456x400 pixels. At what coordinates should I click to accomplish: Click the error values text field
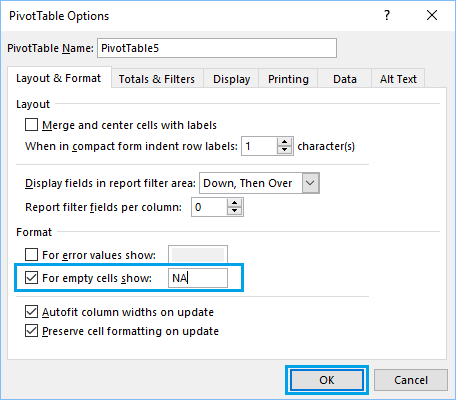198,255
